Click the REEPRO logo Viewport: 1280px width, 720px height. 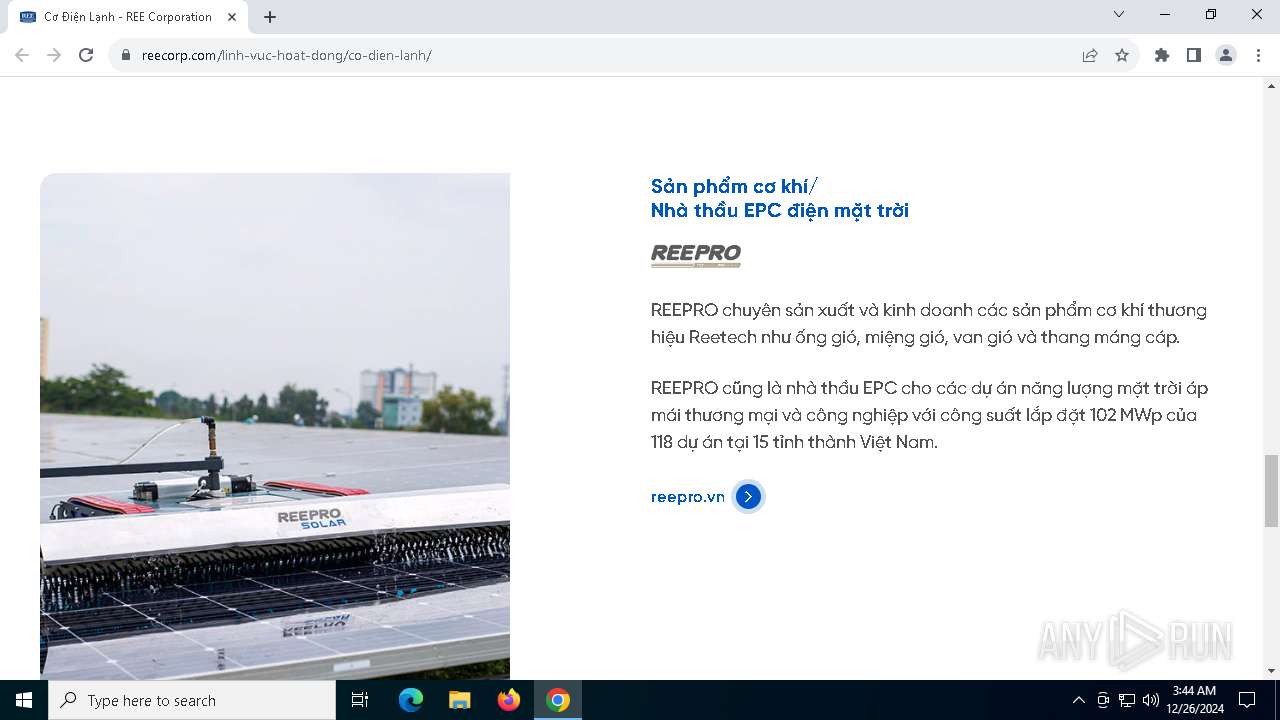696,256
